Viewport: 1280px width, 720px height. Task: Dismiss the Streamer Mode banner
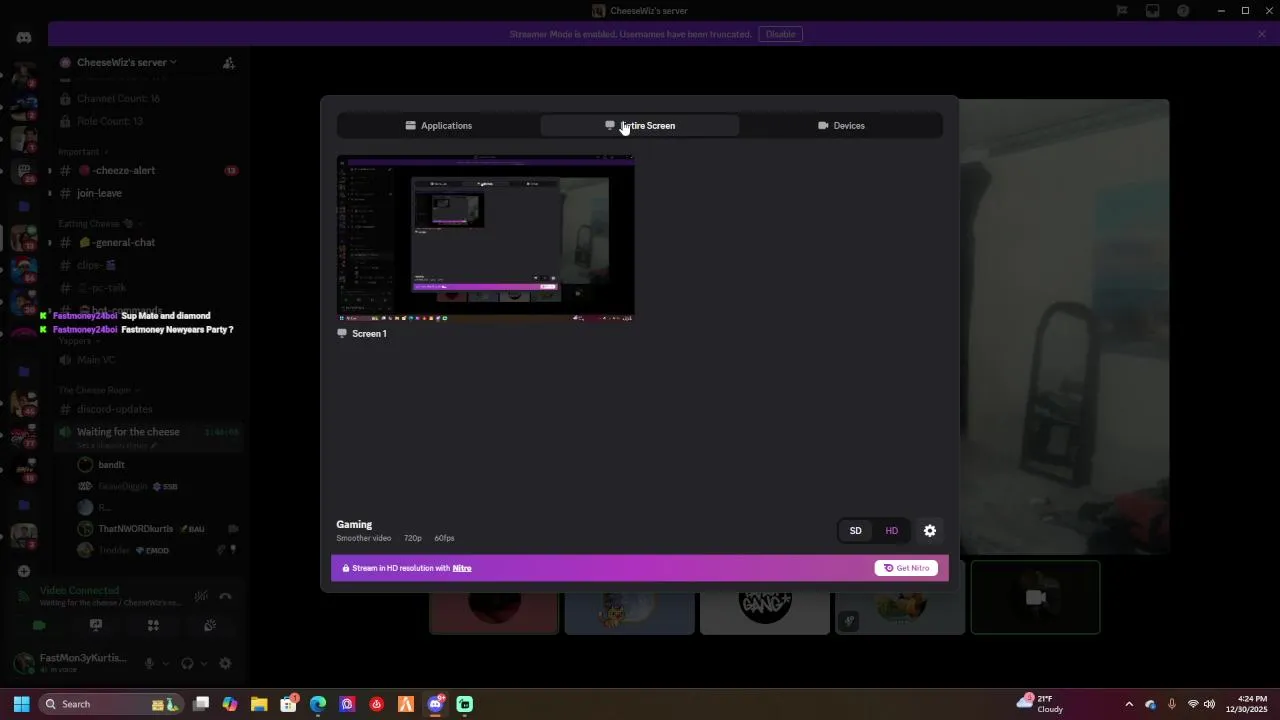1262,34
